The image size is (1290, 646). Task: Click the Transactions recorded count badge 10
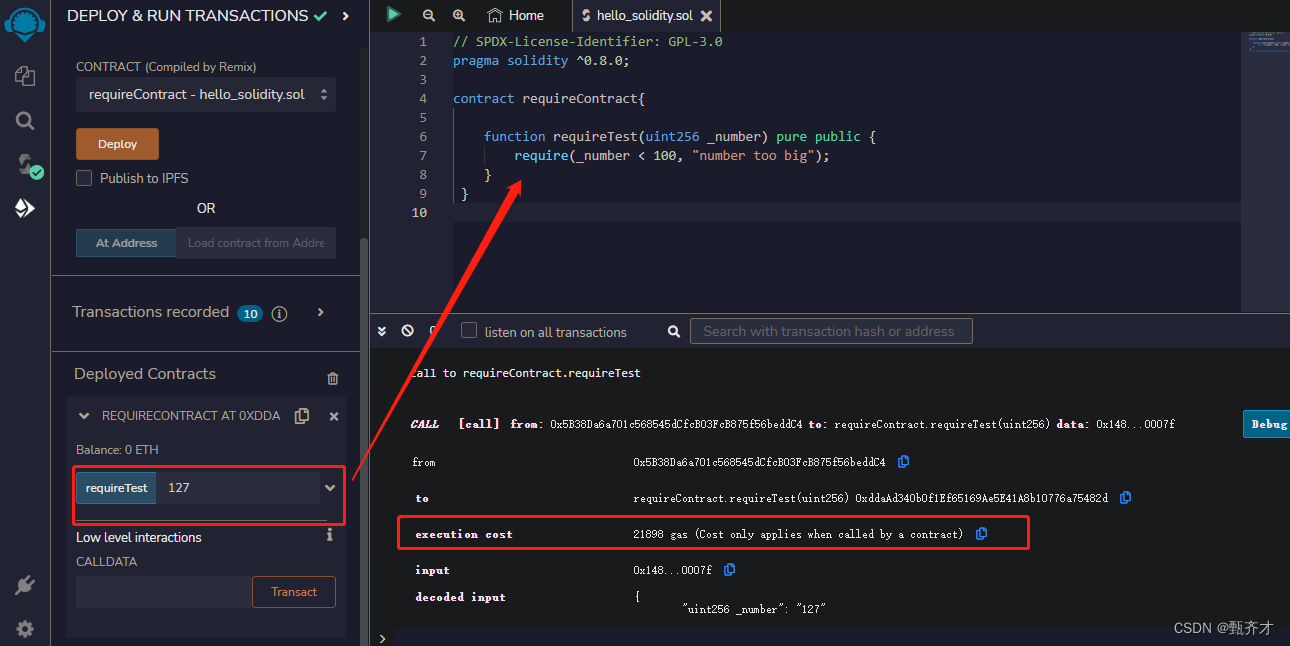click(250, 313)
